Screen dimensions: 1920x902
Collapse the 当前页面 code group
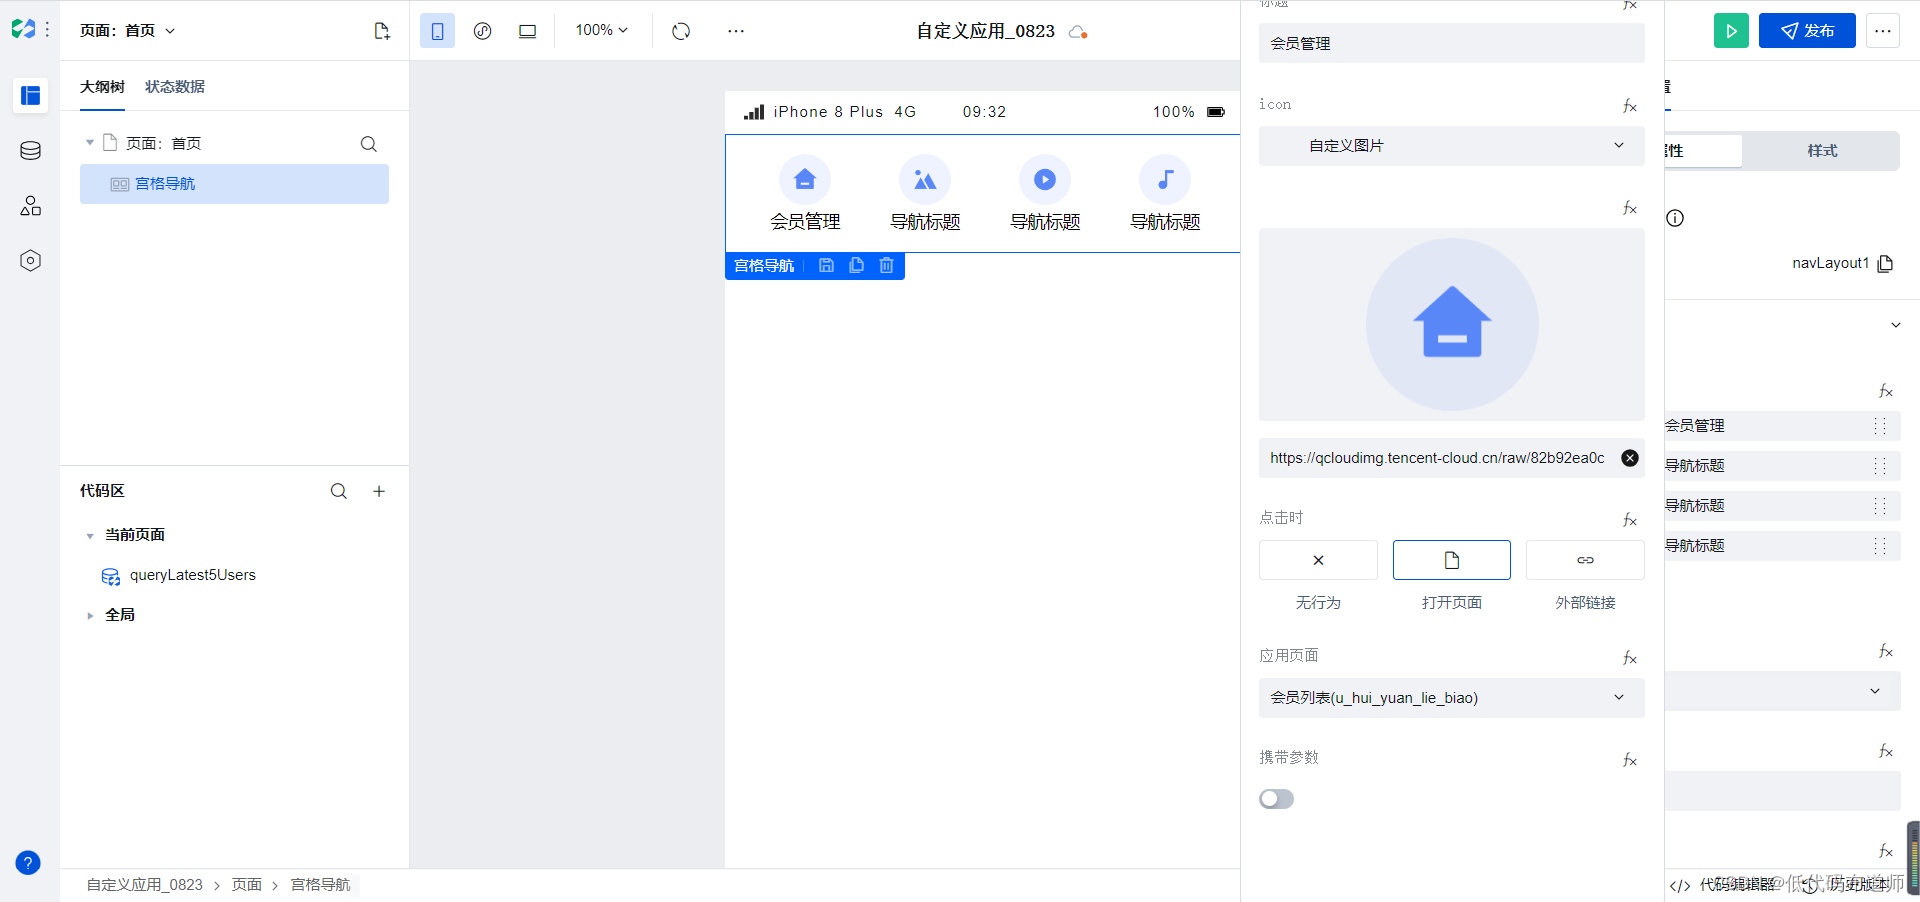[x=90, y=536]
